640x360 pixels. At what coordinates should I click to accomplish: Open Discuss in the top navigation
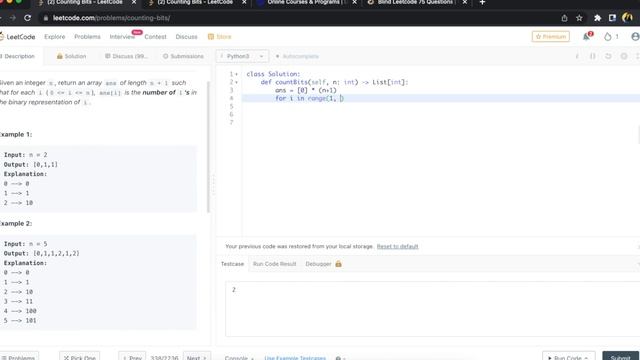click(187, 37)
